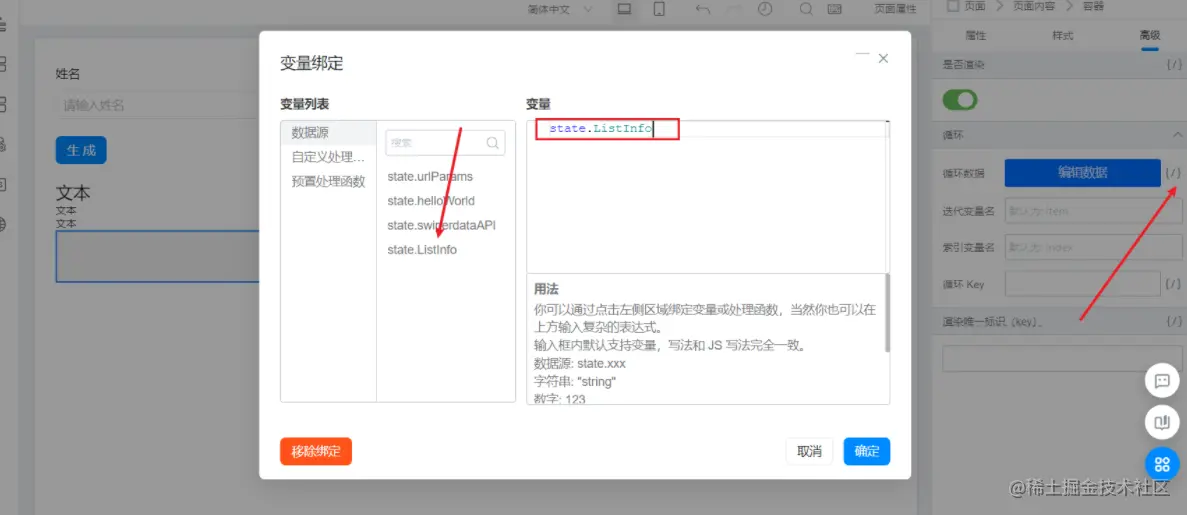Screen dimensions: 1187x515
Task: Confirm binding with 确定 button
Action: [x=867, y=451]
